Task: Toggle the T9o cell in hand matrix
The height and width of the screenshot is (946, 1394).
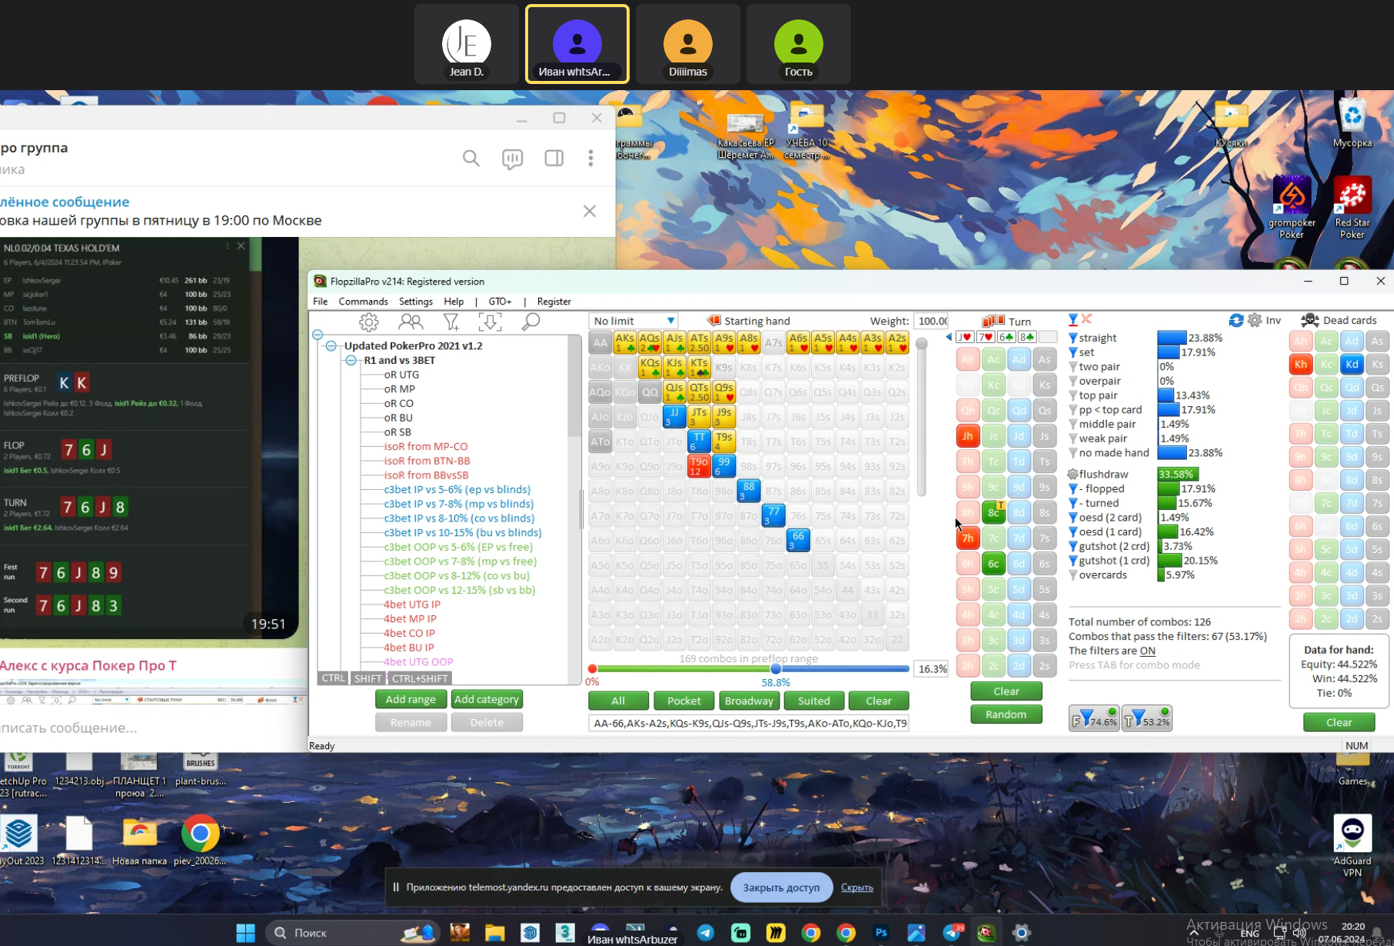Action: pos(699,466)
